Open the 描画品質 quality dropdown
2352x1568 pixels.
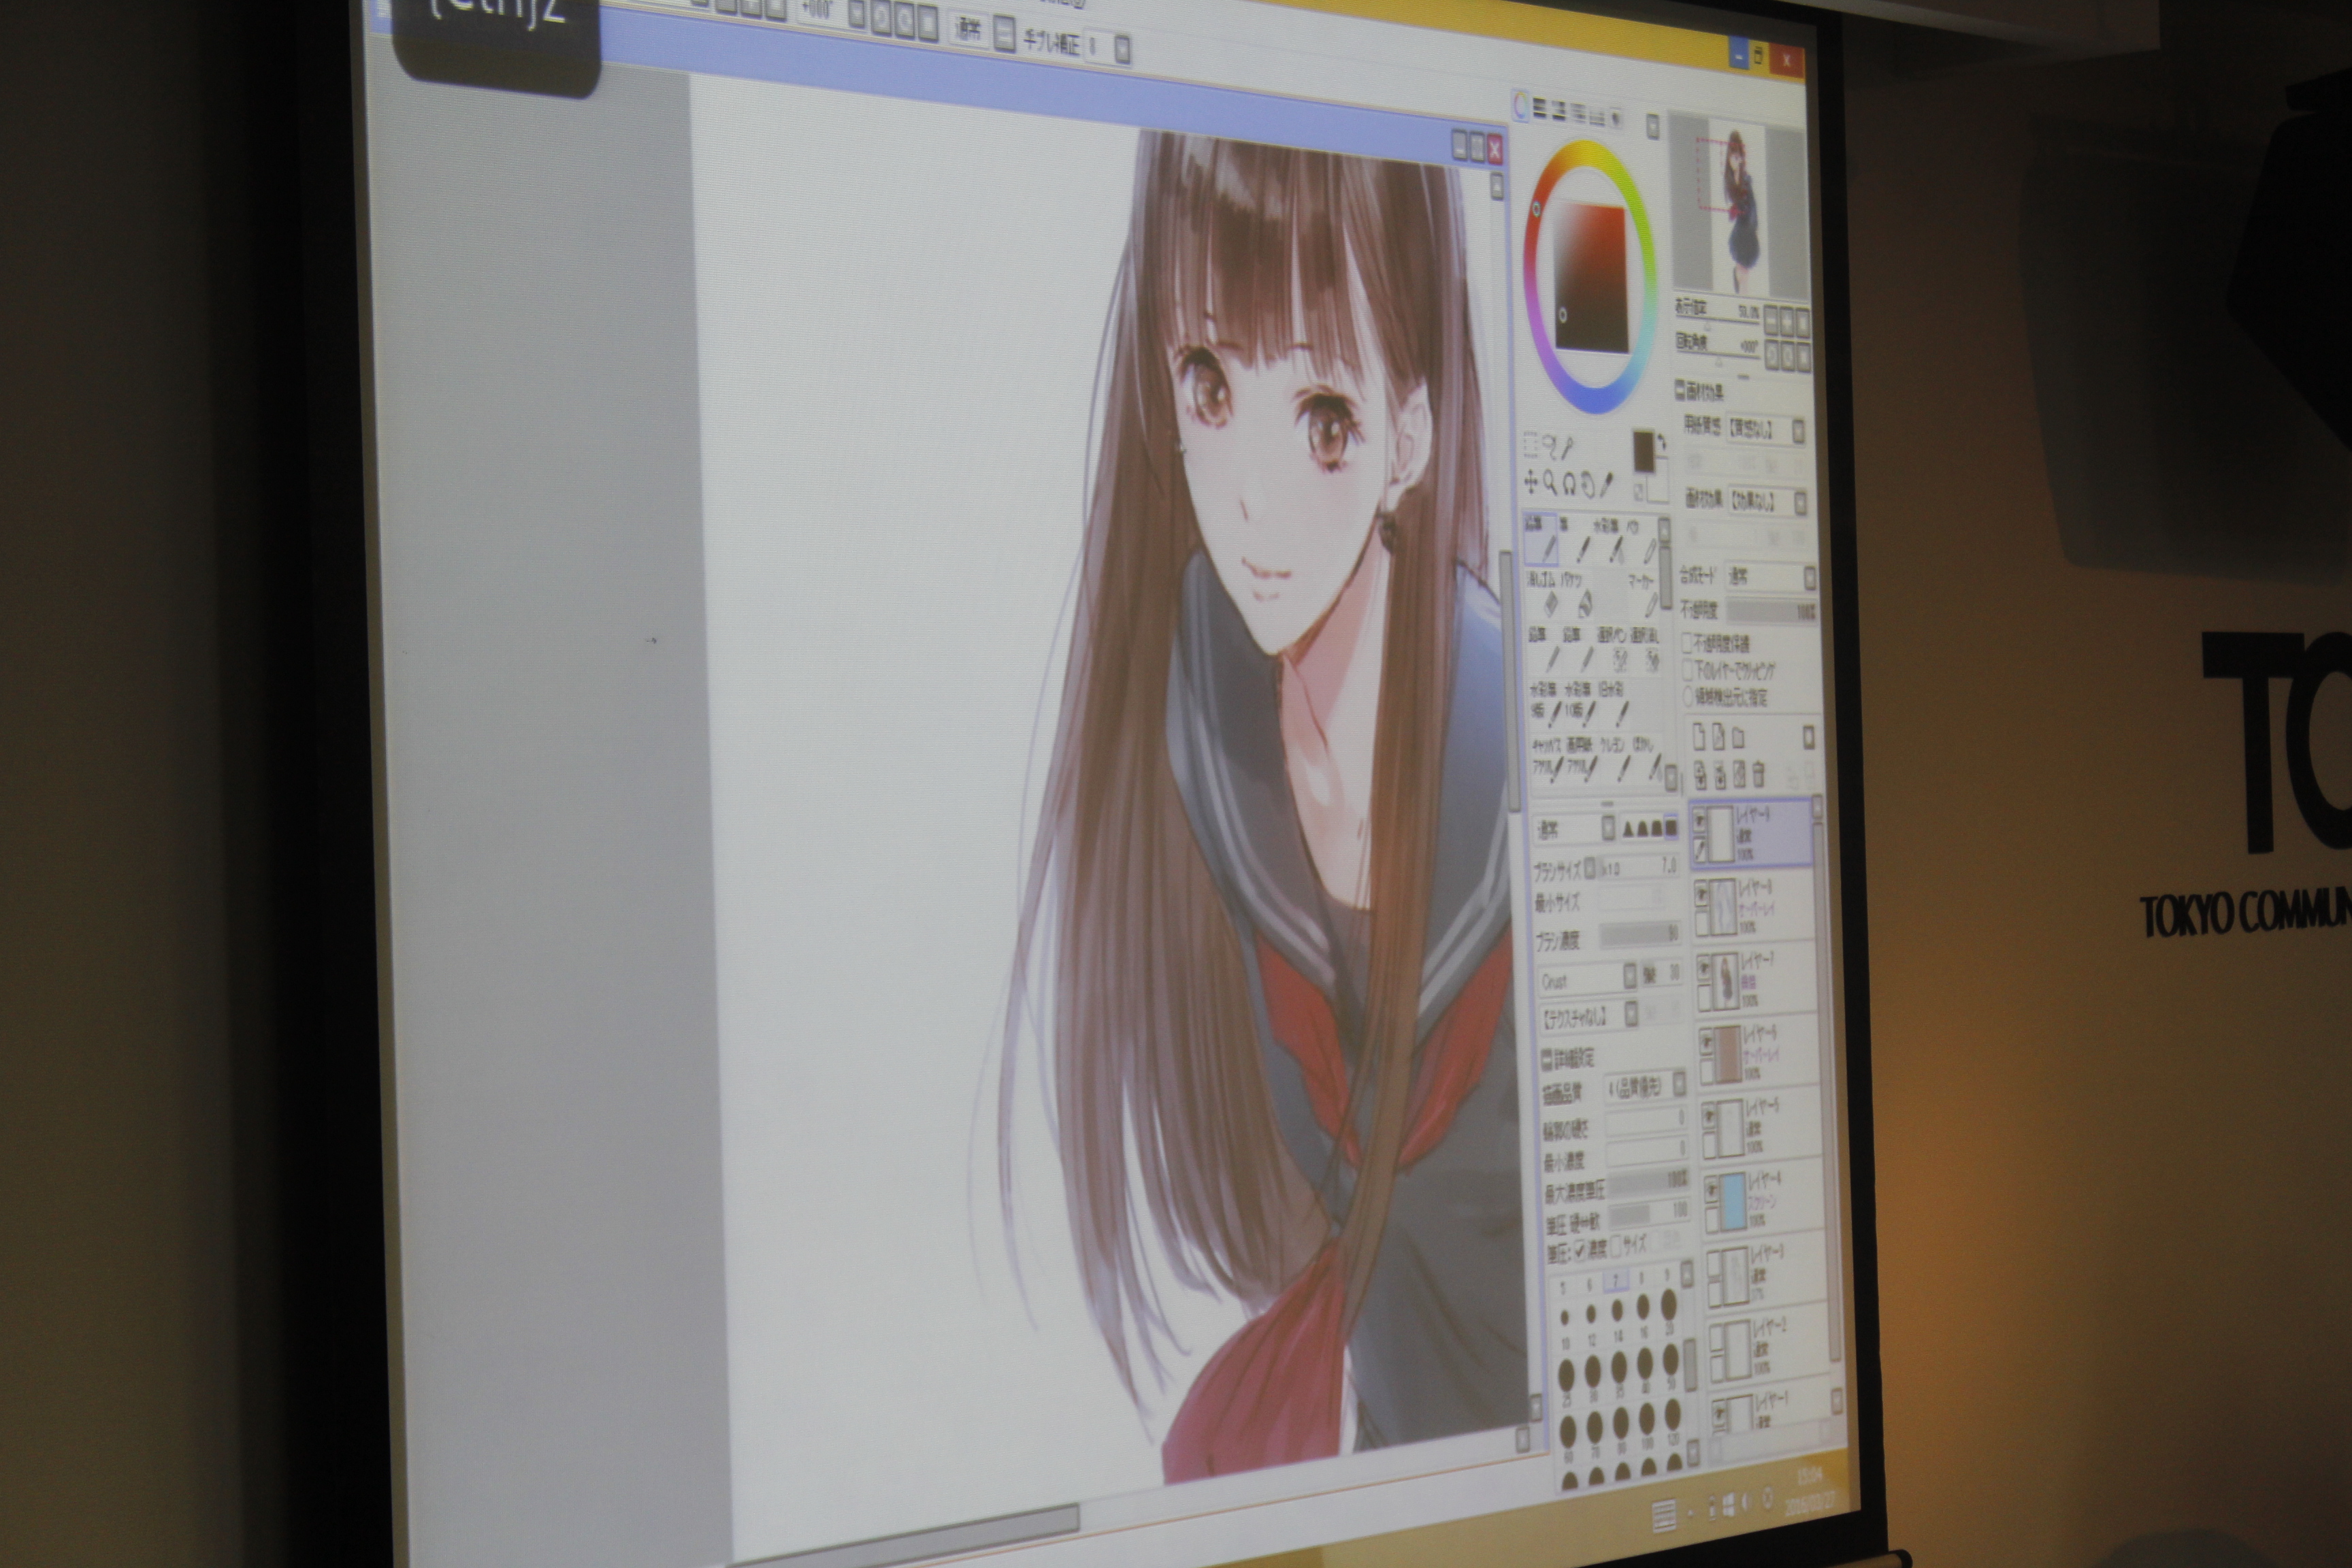(1646, 1086)
